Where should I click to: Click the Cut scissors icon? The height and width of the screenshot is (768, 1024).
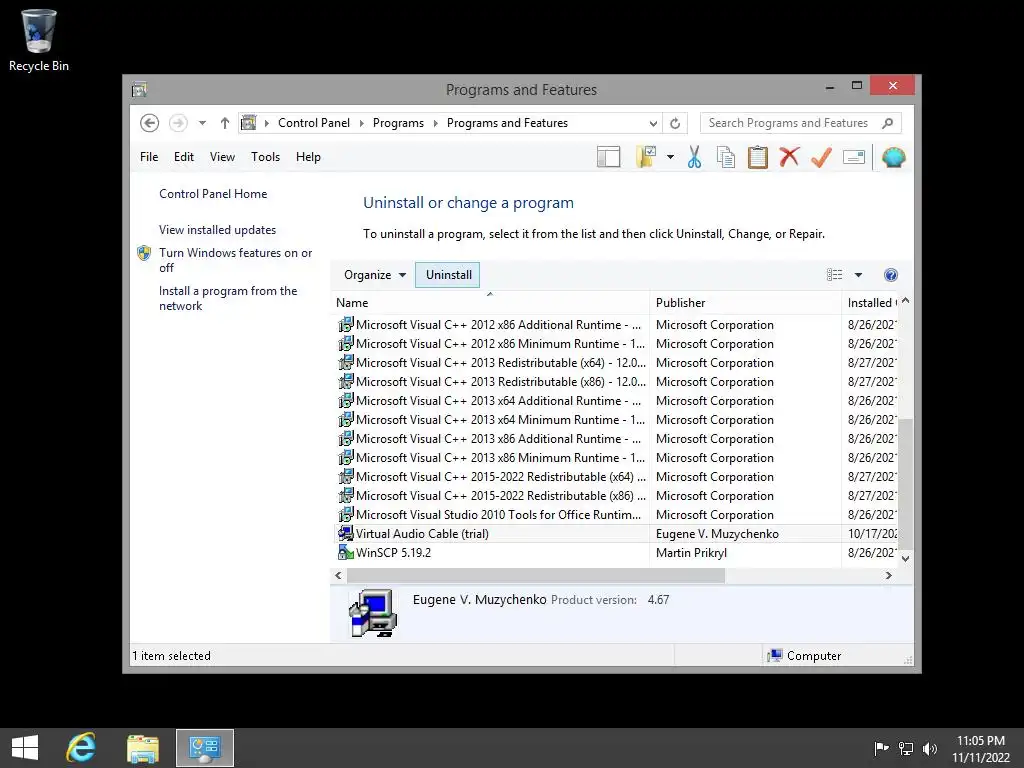pyautogui.click(x=694, y=157)
